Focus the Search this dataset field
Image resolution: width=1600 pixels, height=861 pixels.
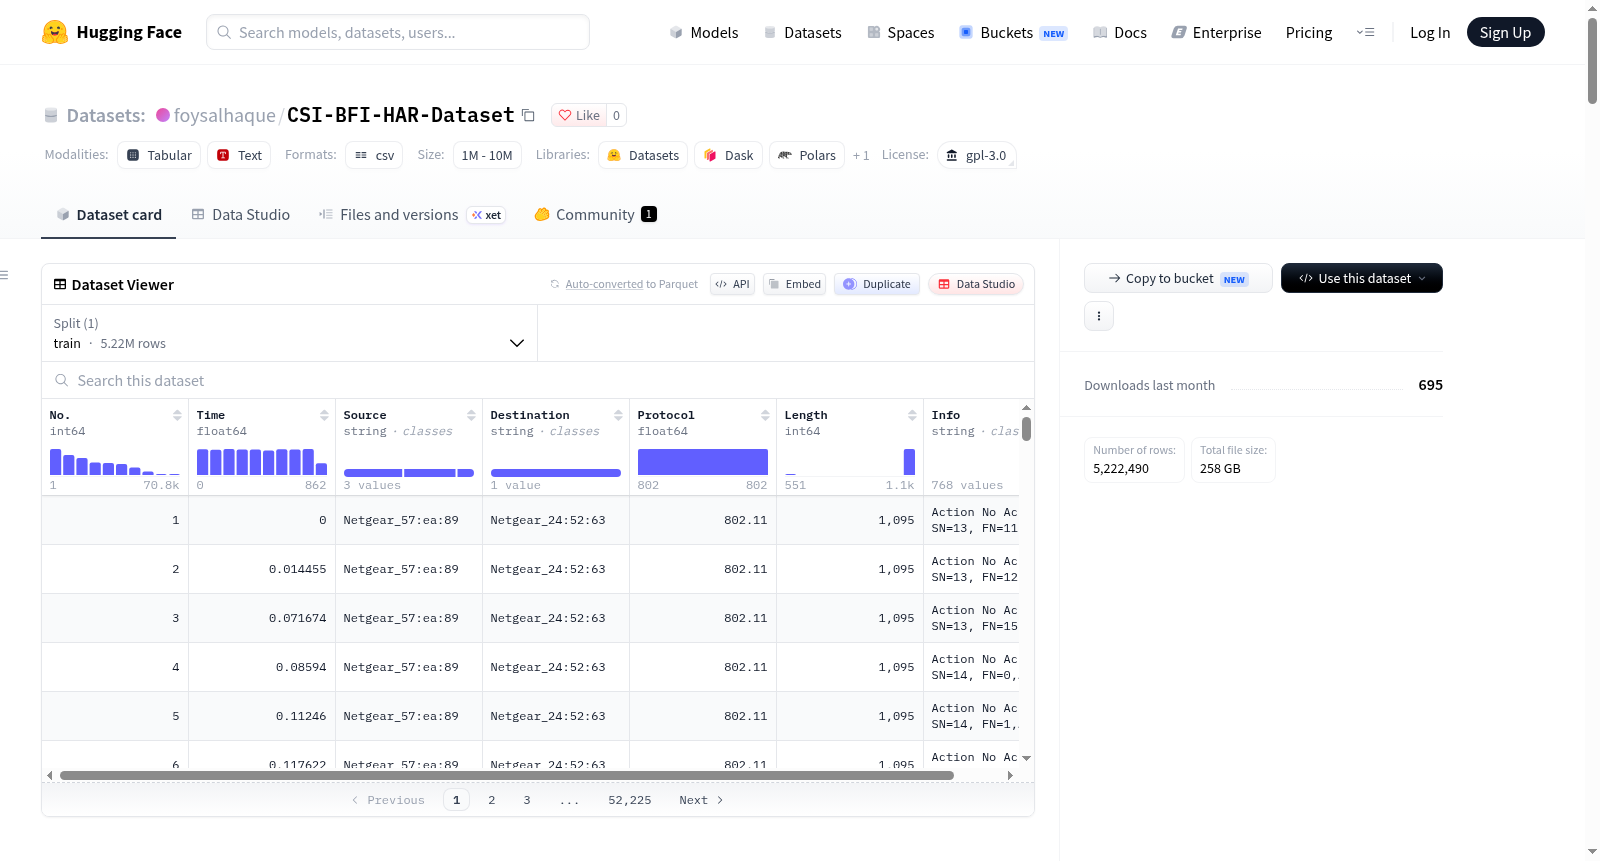pyautogui.click(x=538, y=381)
